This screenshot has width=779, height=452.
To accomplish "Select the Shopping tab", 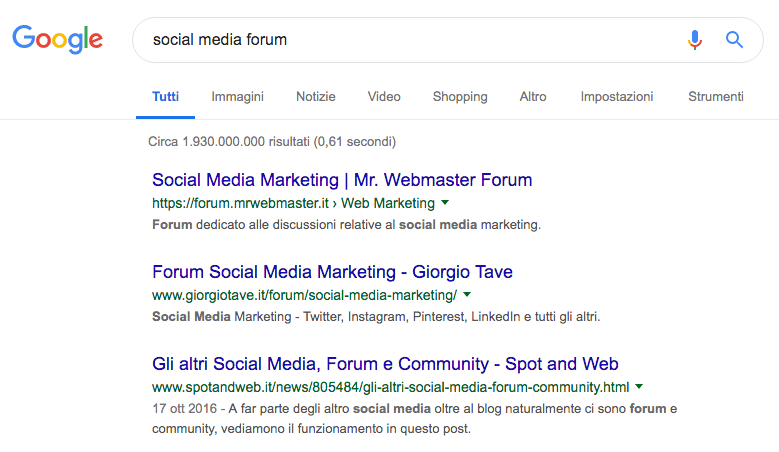I will click(460, 96).
